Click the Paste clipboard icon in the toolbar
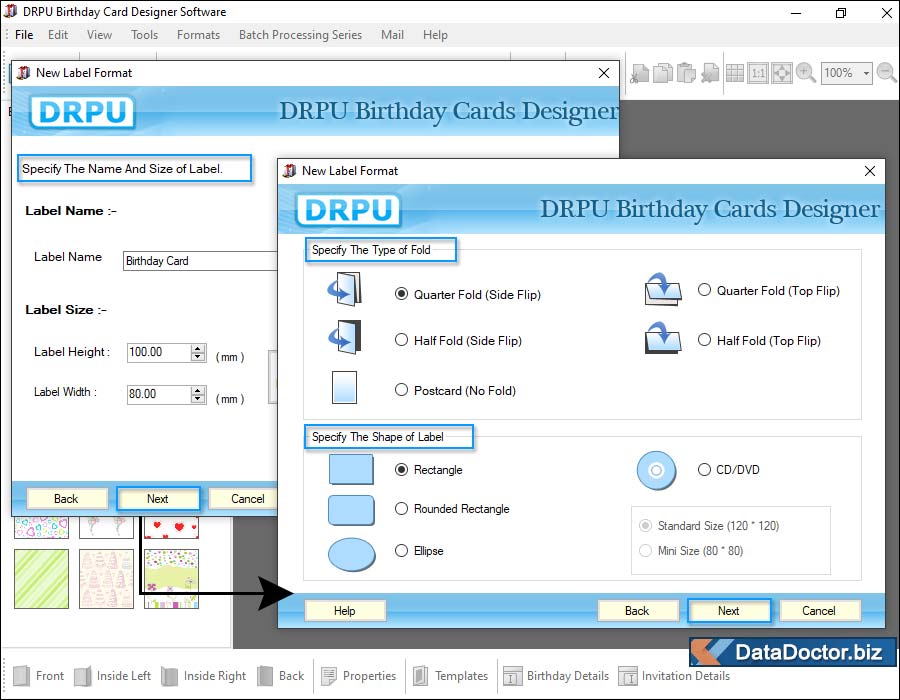The height and width of the screenshot is (700, 900). coord(686,73)
